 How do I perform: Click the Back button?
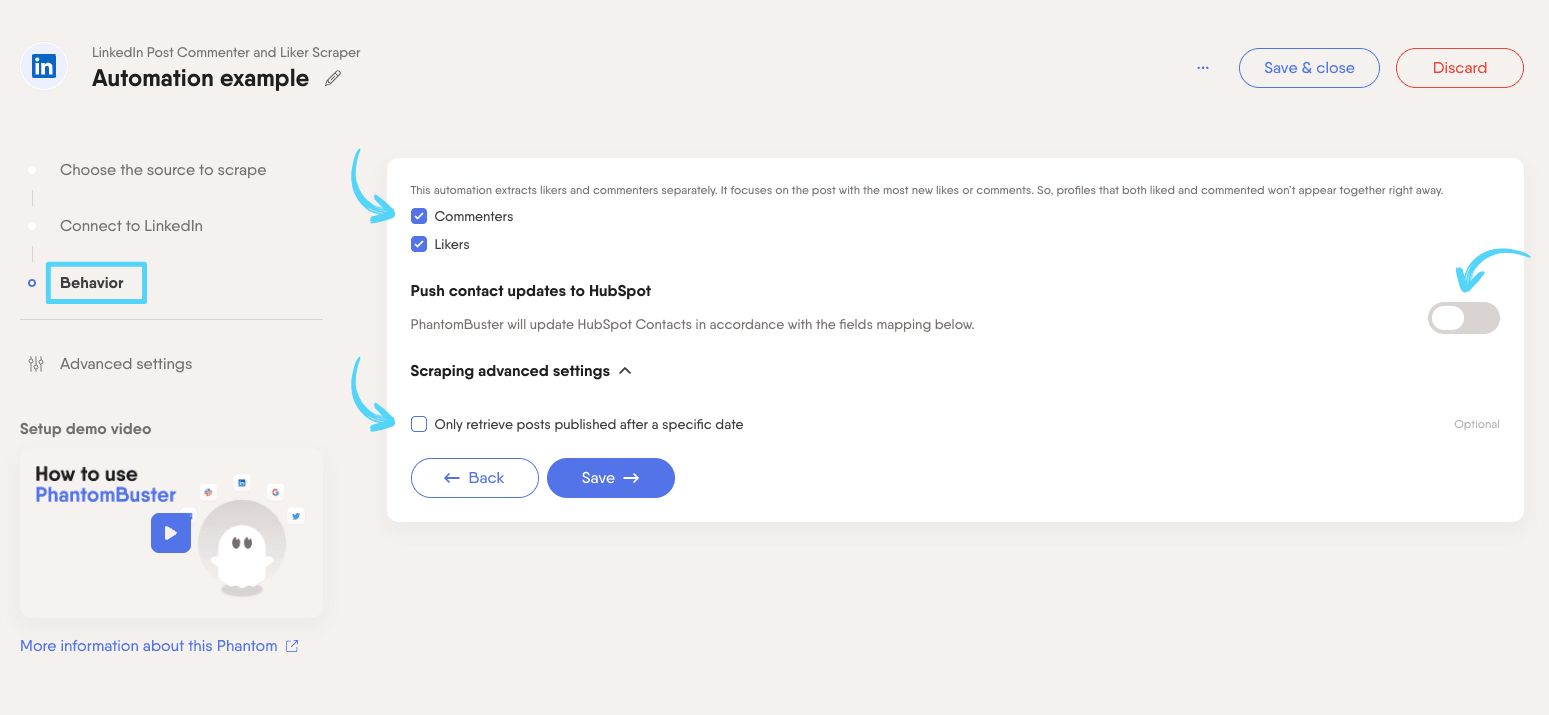coord(474,478)
